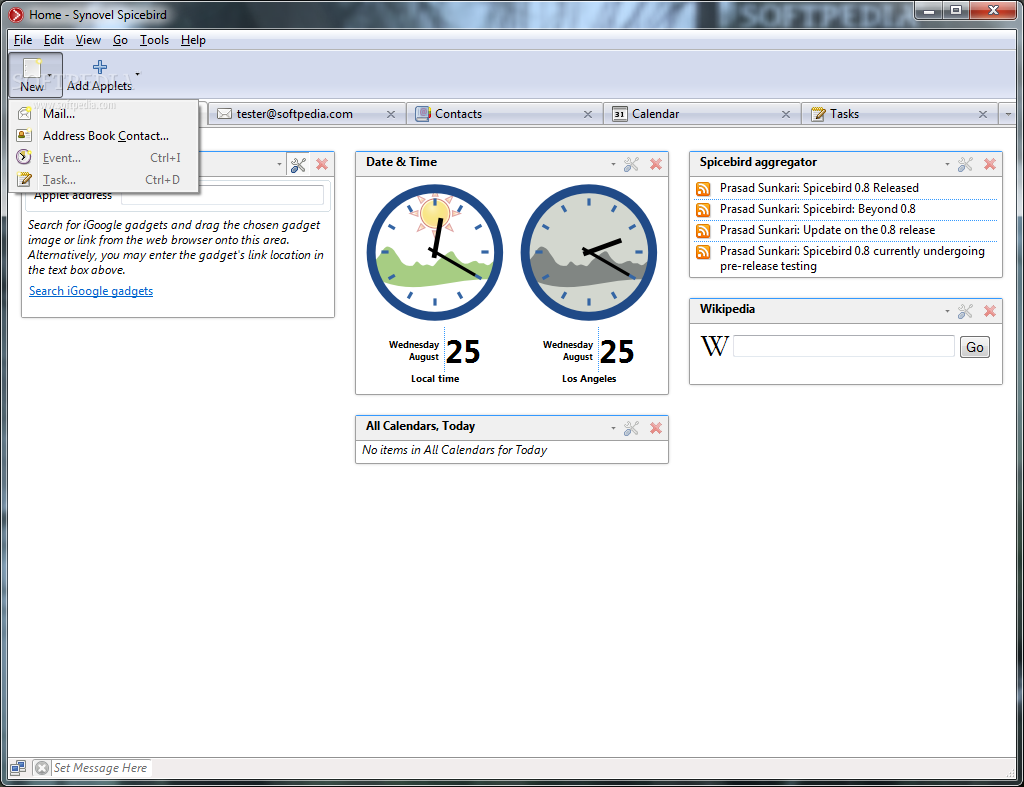The image size is (1024, 787).
Task: Click the Applet address text field
Action: coord(222,195)
